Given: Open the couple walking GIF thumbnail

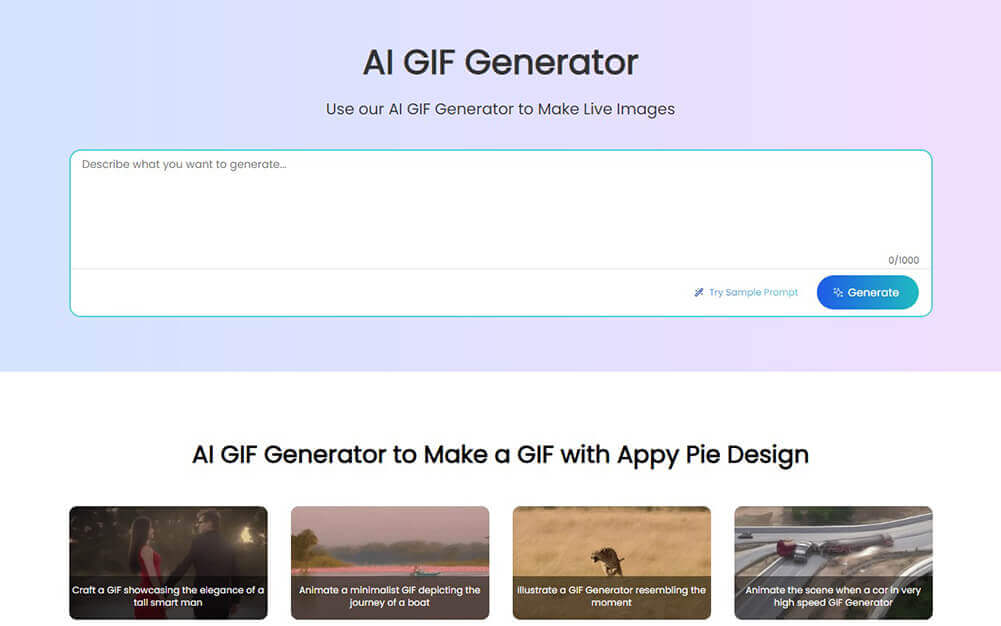Looking at the screenshot, I should point(168,540).
